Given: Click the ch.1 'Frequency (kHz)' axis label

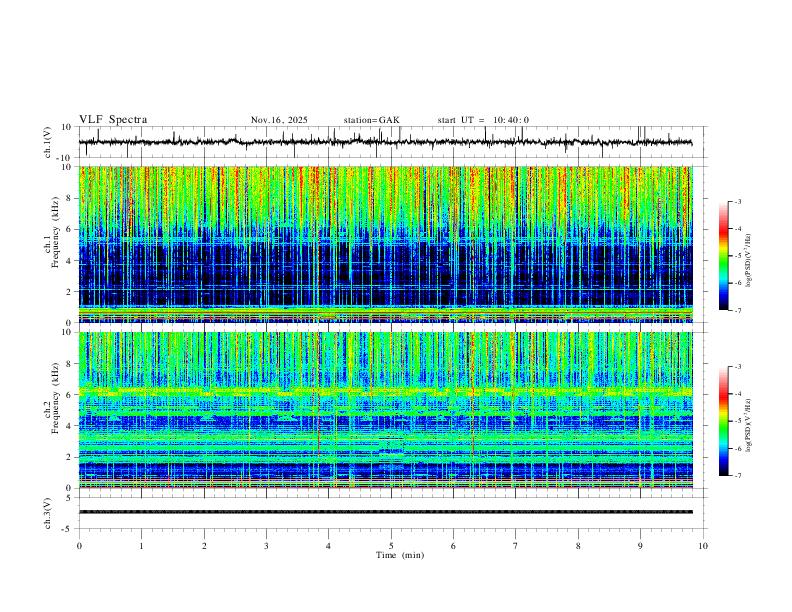Looking at the screenshot, I should pyautogui.click(x=55, y=232).
